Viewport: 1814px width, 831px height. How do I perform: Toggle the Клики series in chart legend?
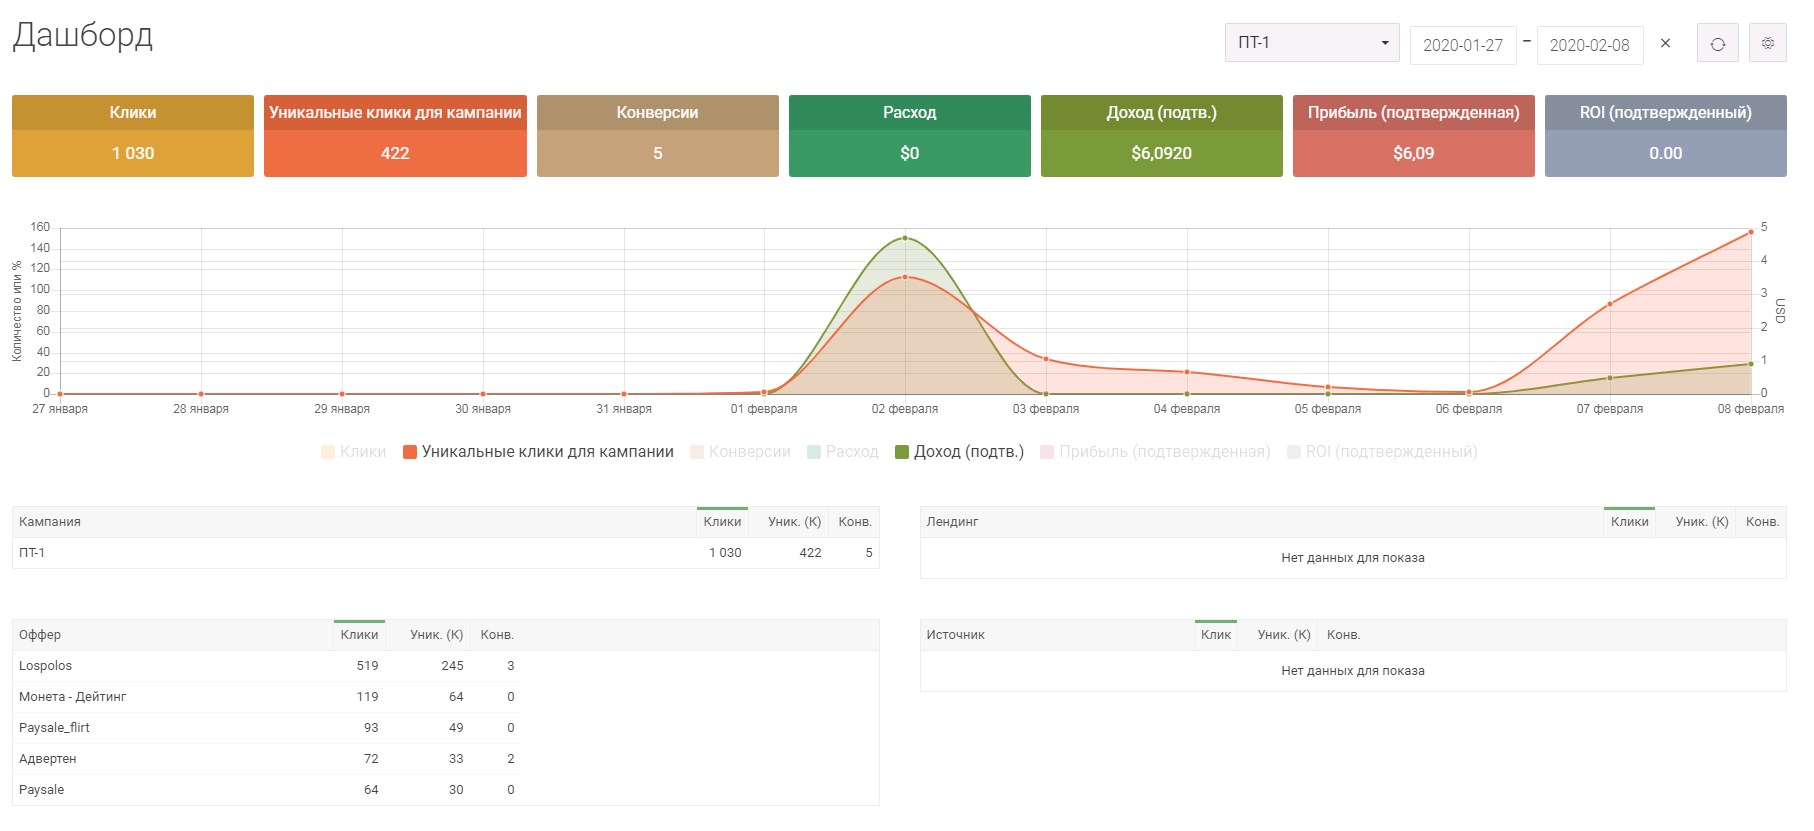(353, 452)
